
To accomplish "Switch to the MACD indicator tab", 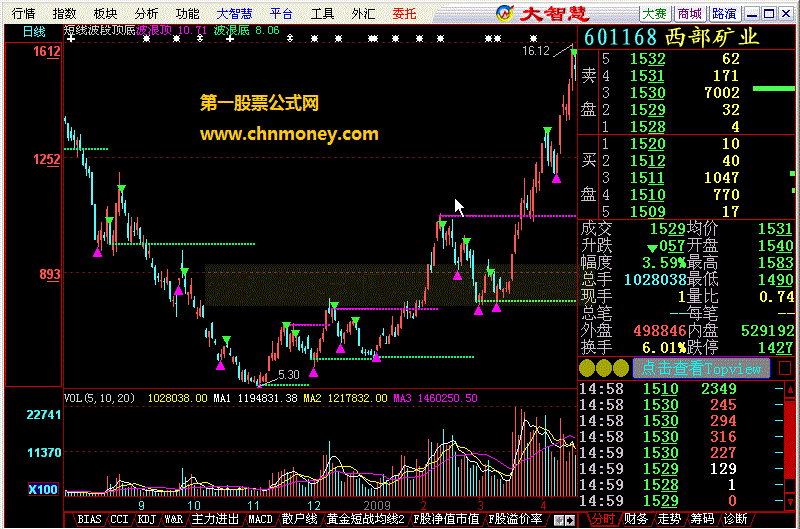I will tap(260, 519).
